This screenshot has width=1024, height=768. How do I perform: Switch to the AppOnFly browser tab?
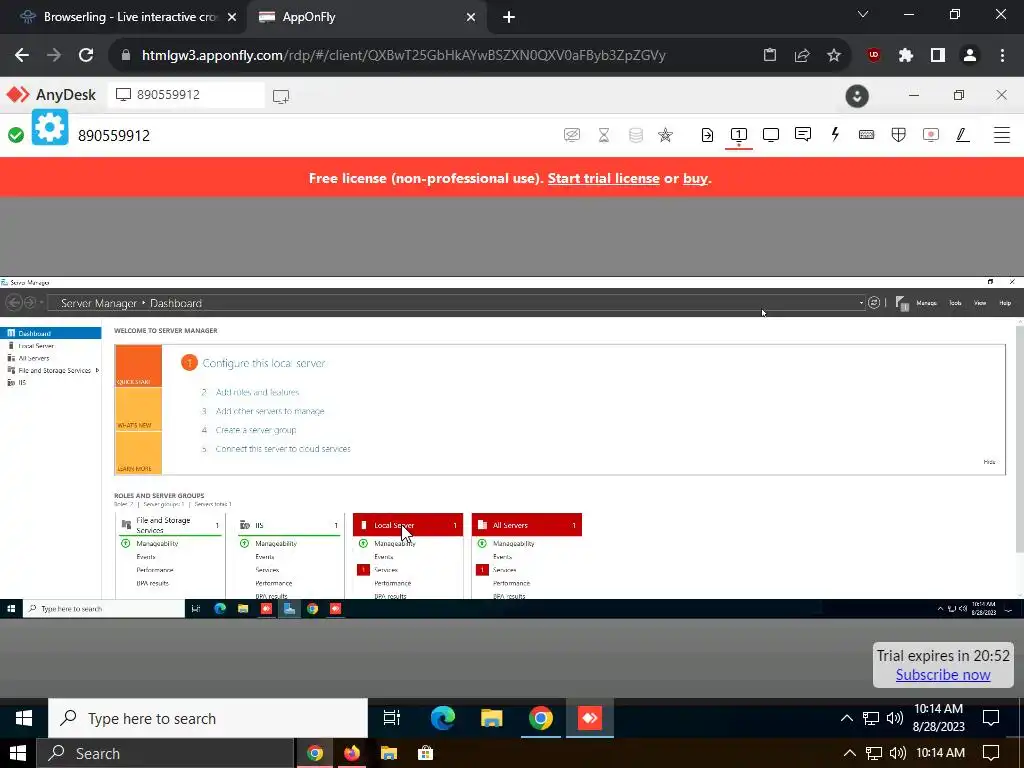tap(366, 17)
